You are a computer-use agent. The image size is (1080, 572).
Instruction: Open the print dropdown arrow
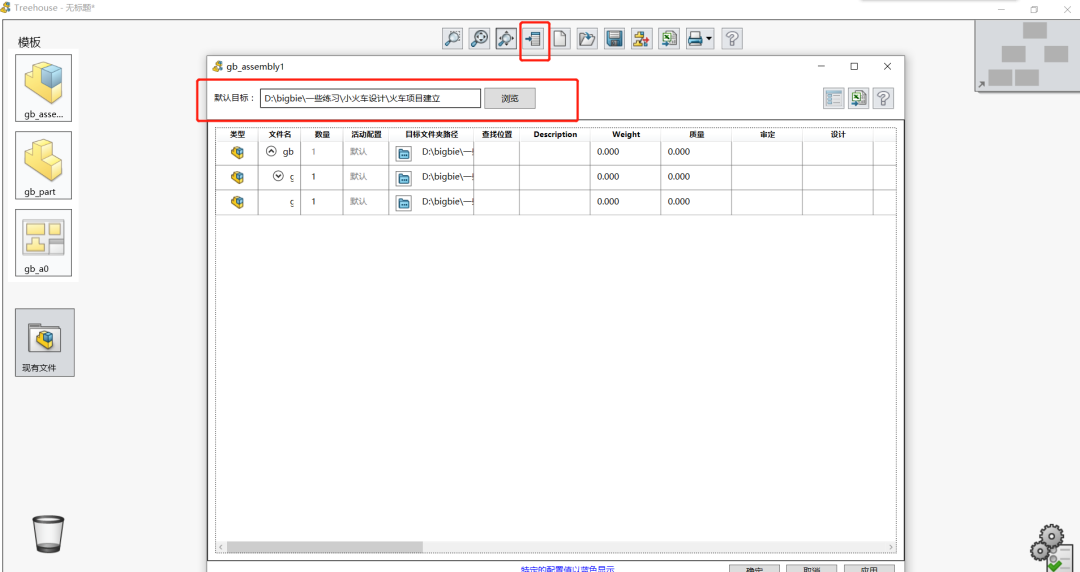[x=709, y=39]
